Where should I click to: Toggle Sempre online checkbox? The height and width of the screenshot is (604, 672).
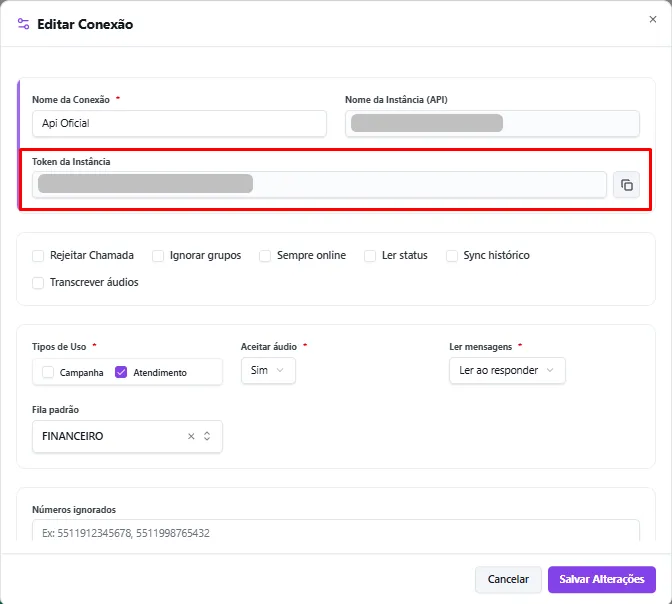pos(265,256)
